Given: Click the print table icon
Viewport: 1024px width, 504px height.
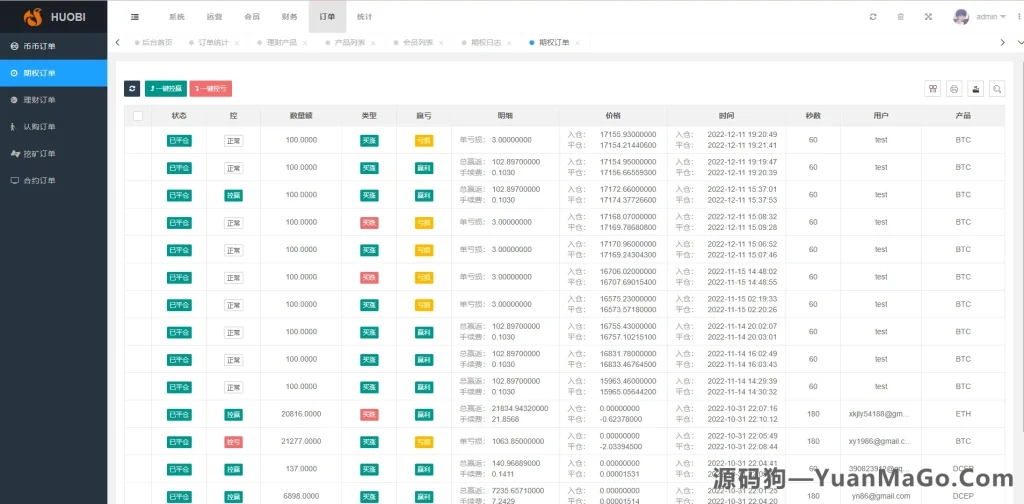Looking at the screenshot, I should coord(954,89).
